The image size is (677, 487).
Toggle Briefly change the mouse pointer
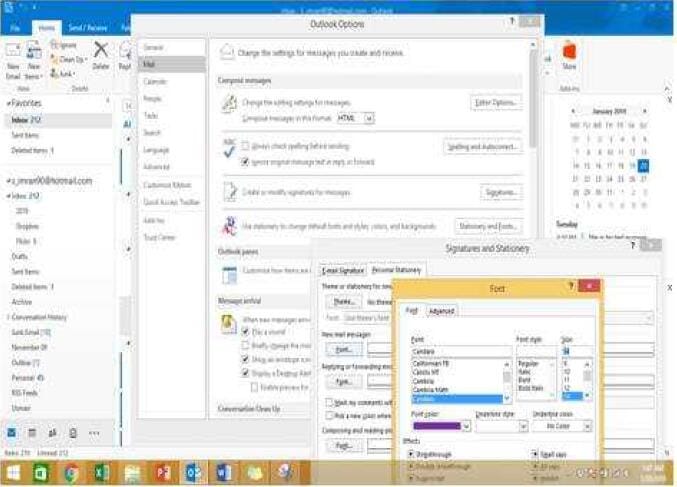coord(245,345)
